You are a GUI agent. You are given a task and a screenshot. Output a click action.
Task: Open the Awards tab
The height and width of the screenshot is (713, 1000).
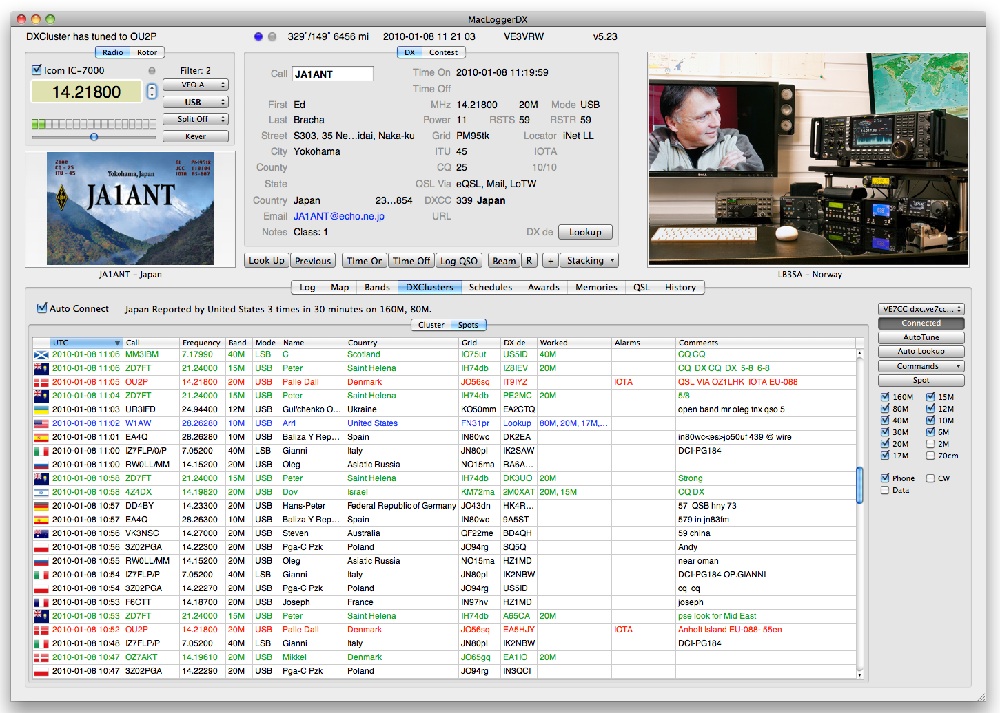click(x=543, y=287)
